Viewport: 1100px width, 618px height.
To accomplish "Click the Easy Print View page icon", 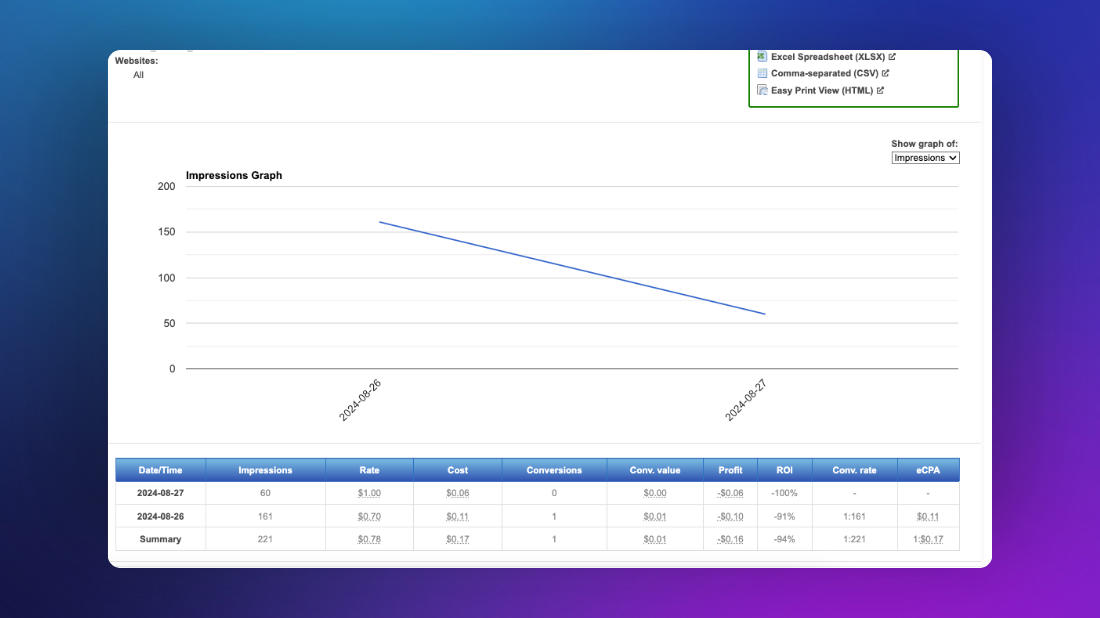I will pos(762,90).
